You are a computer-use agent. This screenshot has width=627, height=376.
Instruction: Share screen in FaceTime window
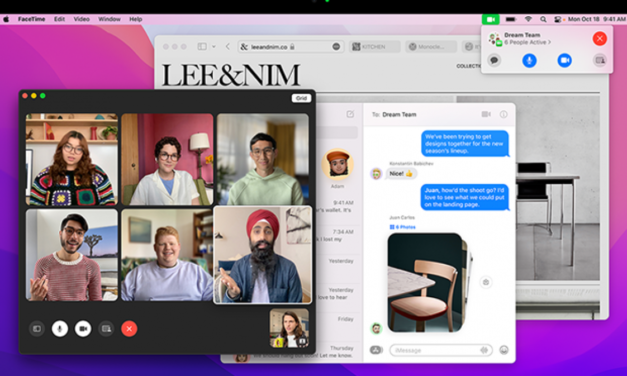click(x=106, y=329)
